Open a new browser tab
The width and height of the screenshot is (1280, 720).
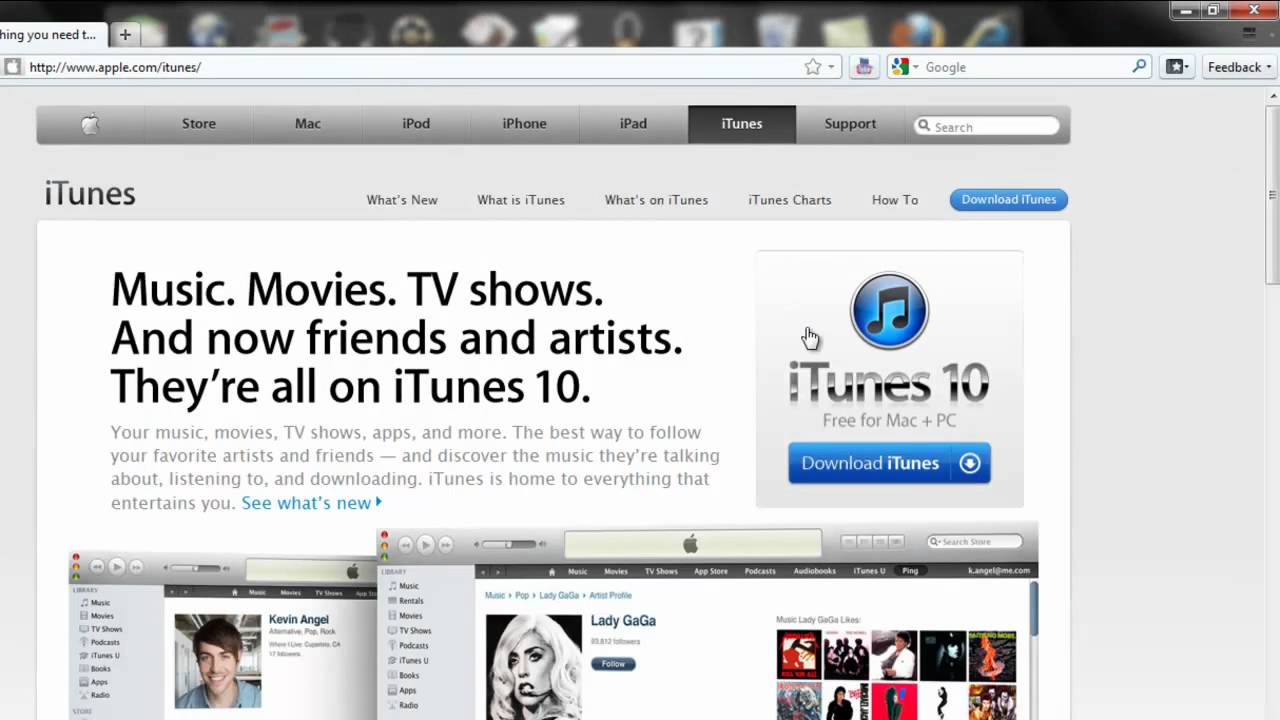point(125,34)
